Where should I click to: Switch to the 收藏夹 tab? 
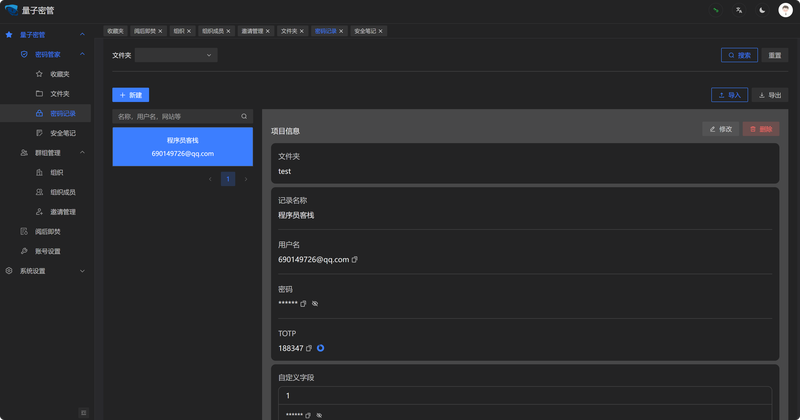coord(115,31)
